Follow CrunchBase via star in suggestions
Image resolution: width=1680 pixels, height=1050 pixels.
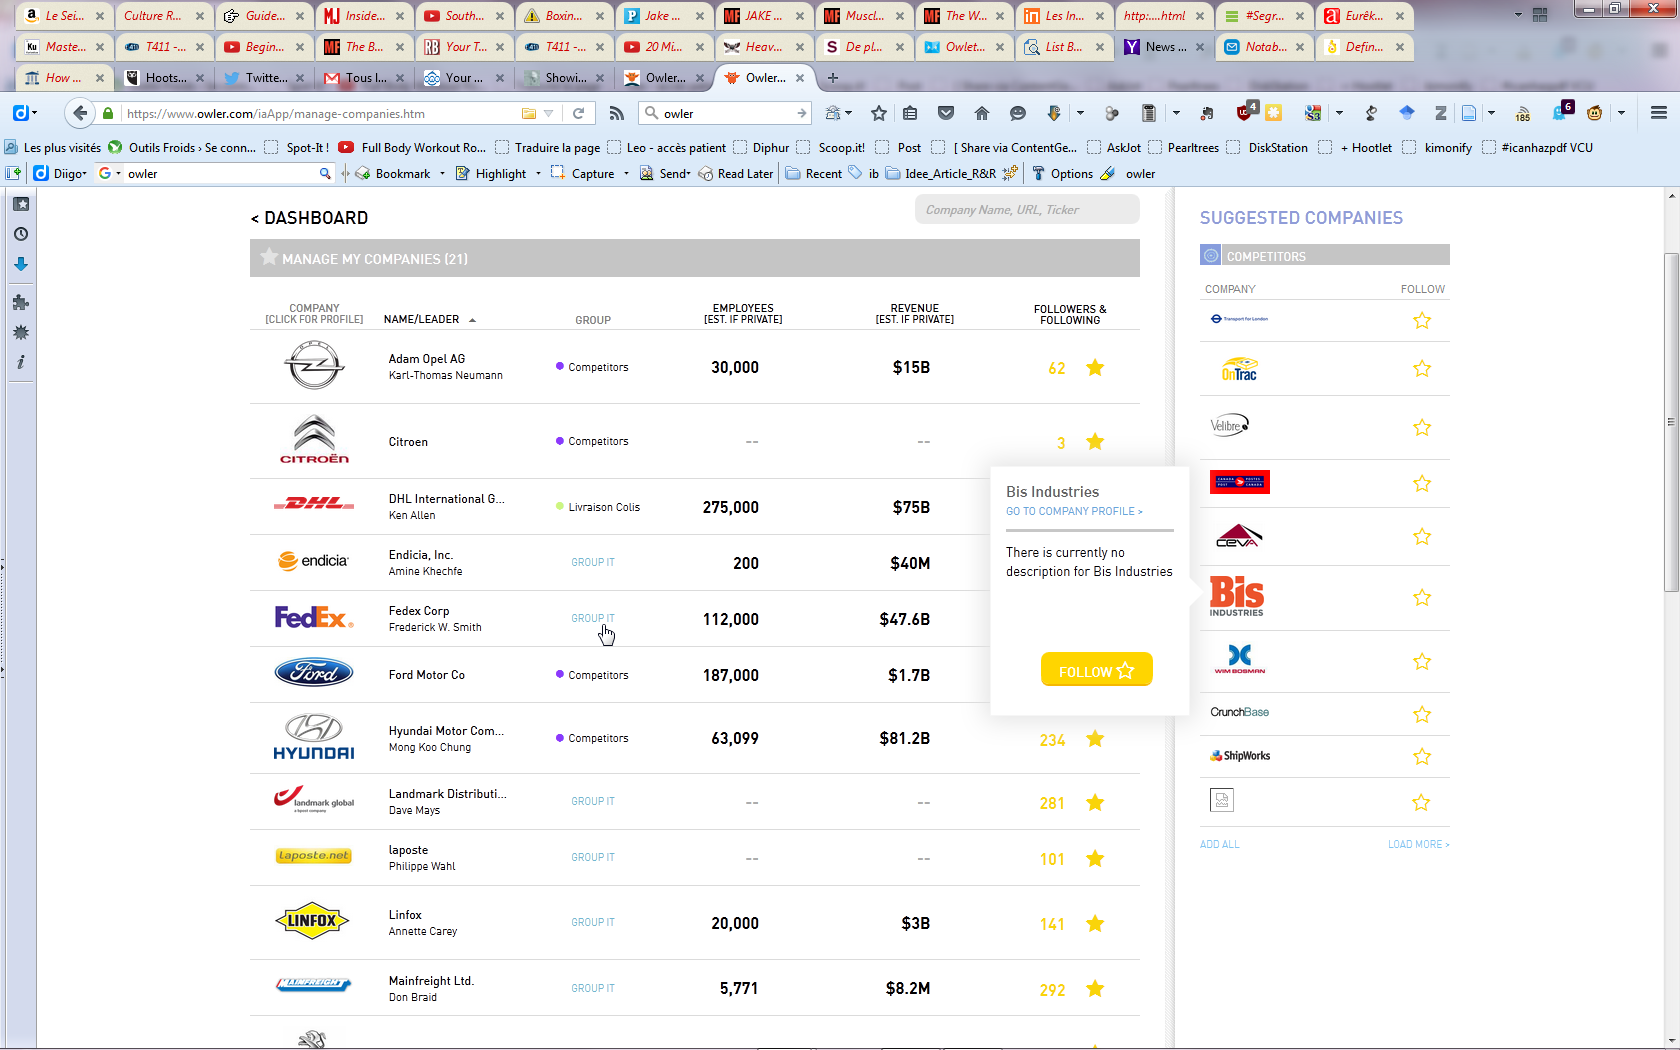[1421, 714]
